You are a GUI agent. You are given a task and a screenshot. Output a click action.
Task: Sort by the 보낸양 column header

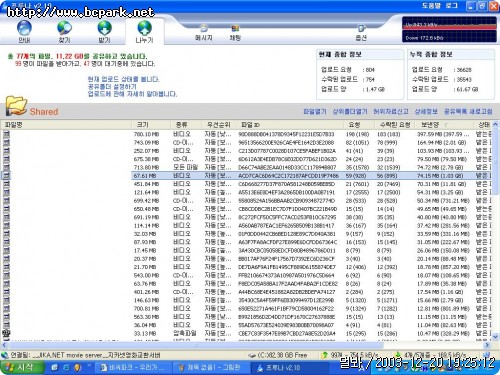(444, 125)
